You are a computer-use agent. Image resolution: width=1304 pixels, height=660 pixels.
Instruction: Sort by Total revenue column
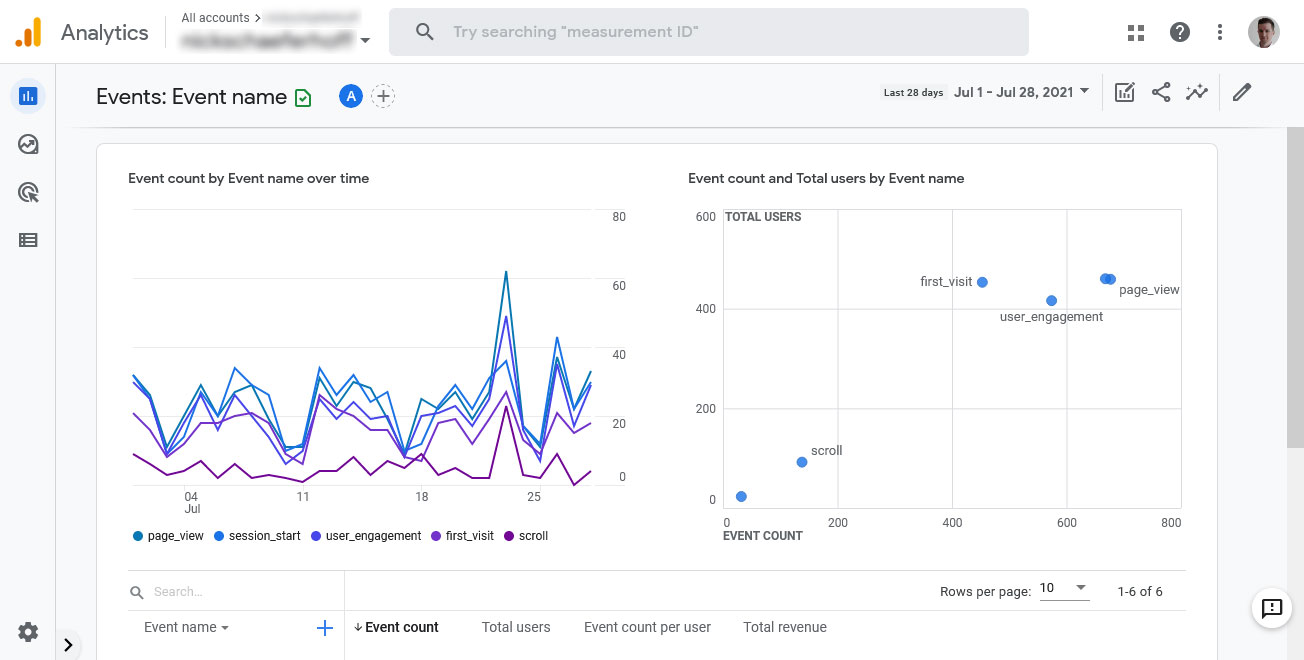coord(785,628)
